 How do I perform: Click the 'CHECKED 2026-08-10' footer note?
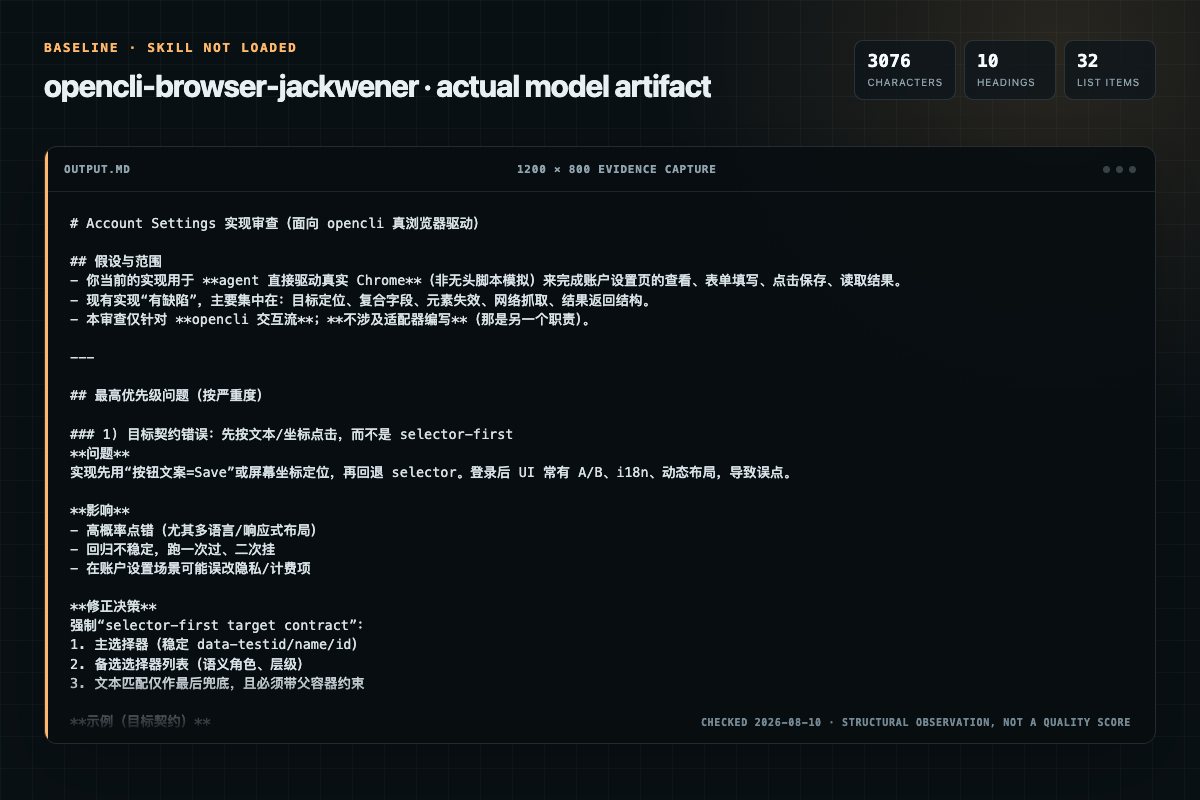tap(915, 722)
